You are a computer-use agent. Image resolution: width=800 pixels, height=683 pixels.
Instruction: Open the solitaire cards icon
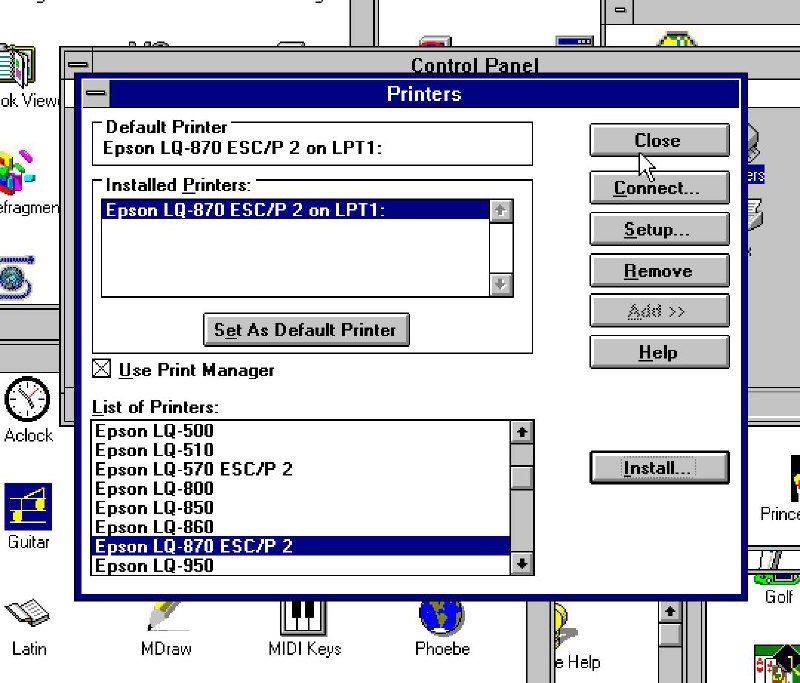777,663
